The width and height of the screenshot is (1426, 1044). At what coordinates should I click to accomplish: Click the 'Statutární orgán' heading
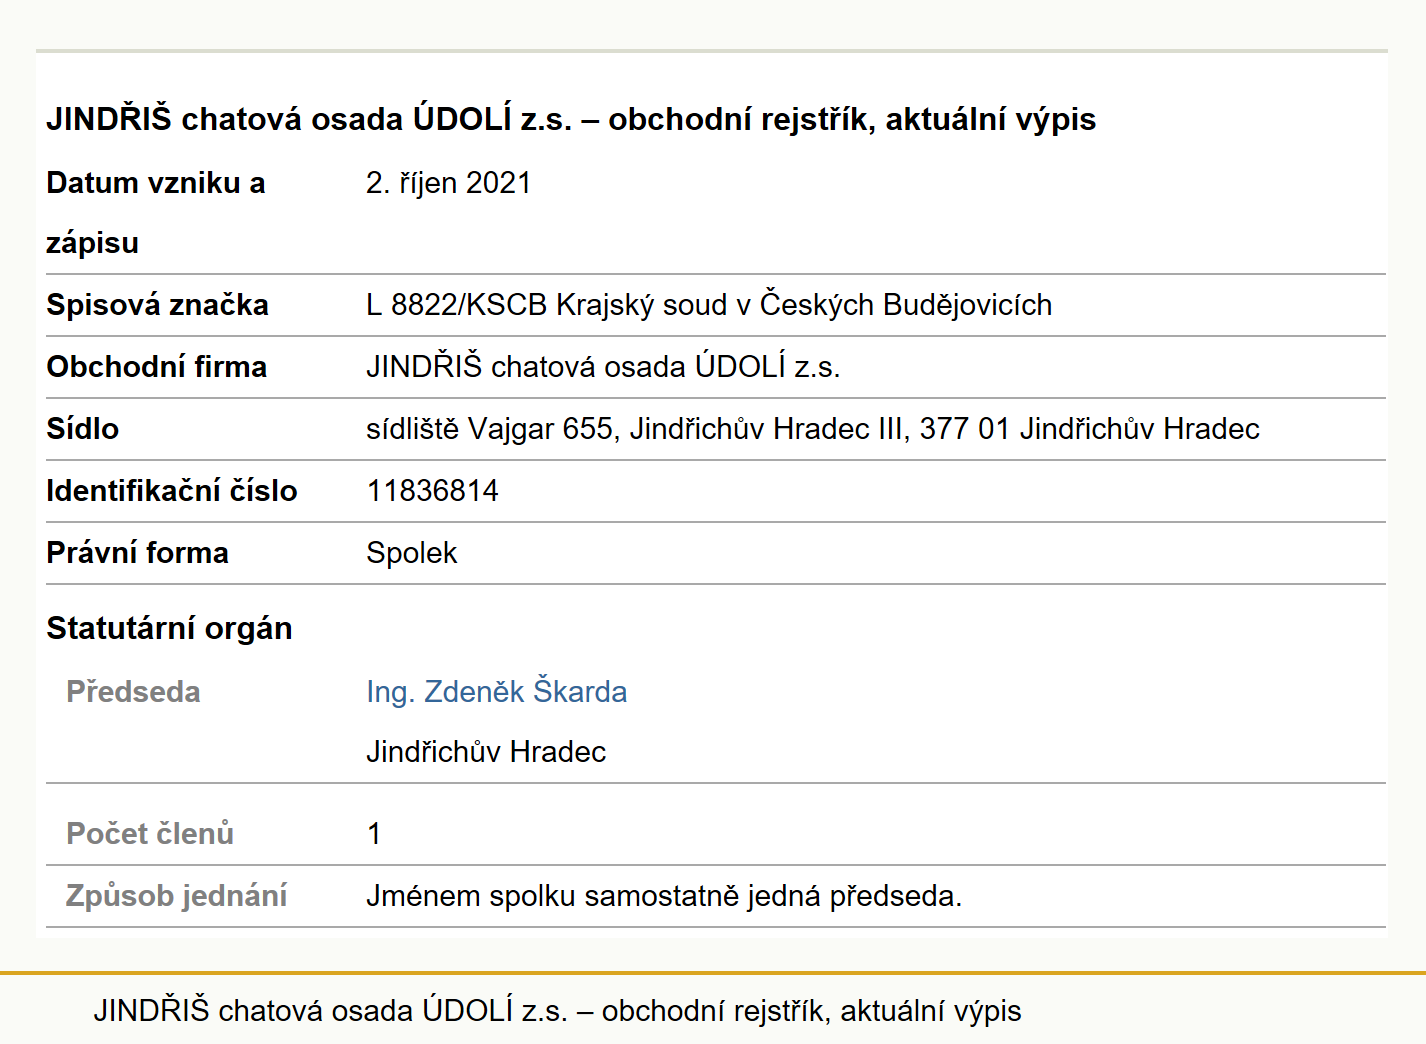[x=169, y=628]
